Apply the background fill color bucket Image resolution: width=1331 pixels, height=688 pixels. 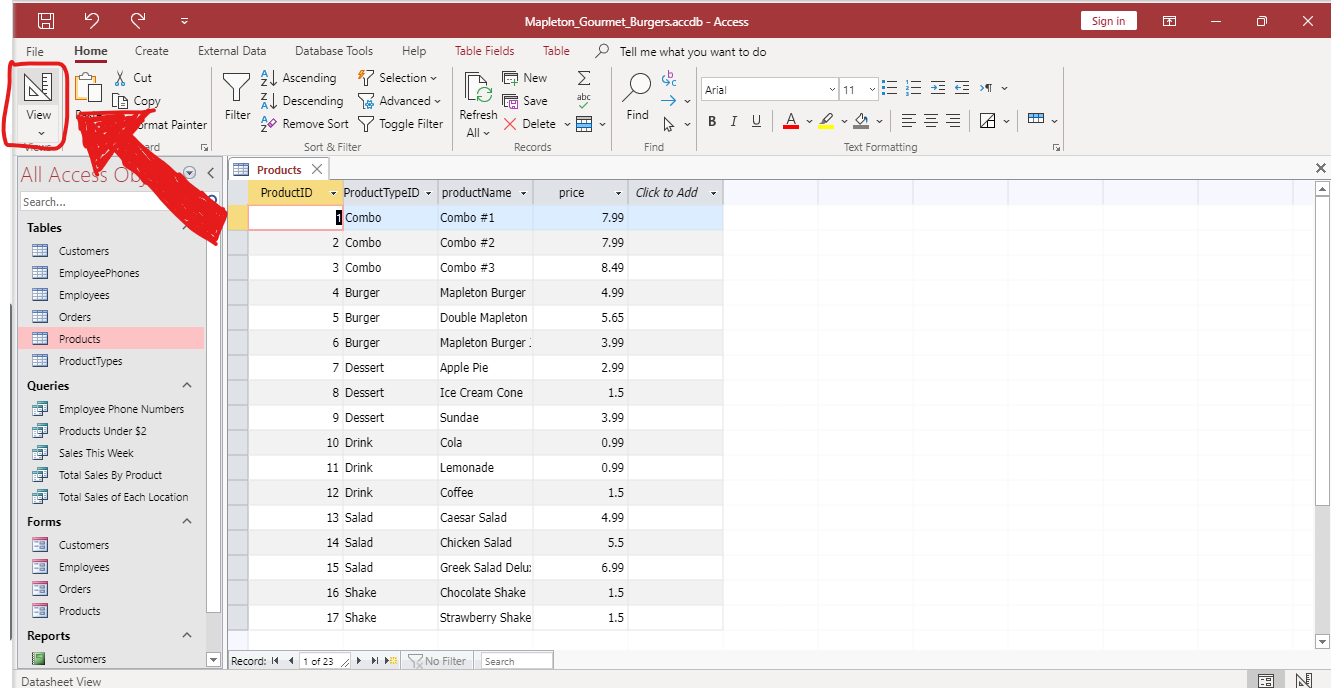pos(861,121)
